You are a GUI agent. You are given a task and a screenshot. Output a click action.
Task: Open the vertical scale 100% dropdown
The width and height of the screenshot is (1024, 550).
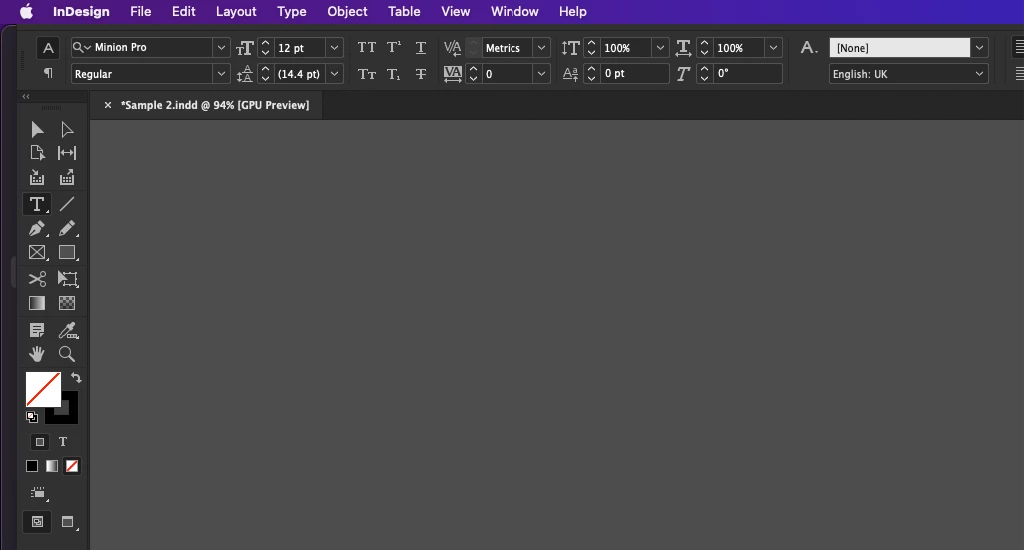pos(660,48)
